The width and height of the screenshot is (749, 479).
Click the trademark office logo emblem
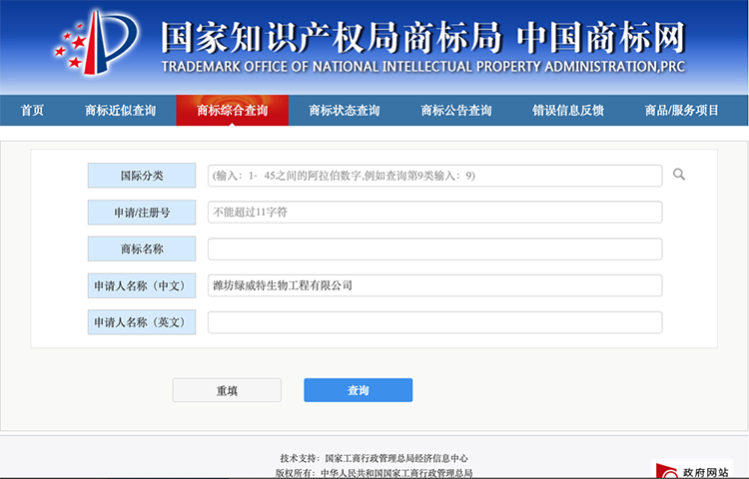pos(97,43)
